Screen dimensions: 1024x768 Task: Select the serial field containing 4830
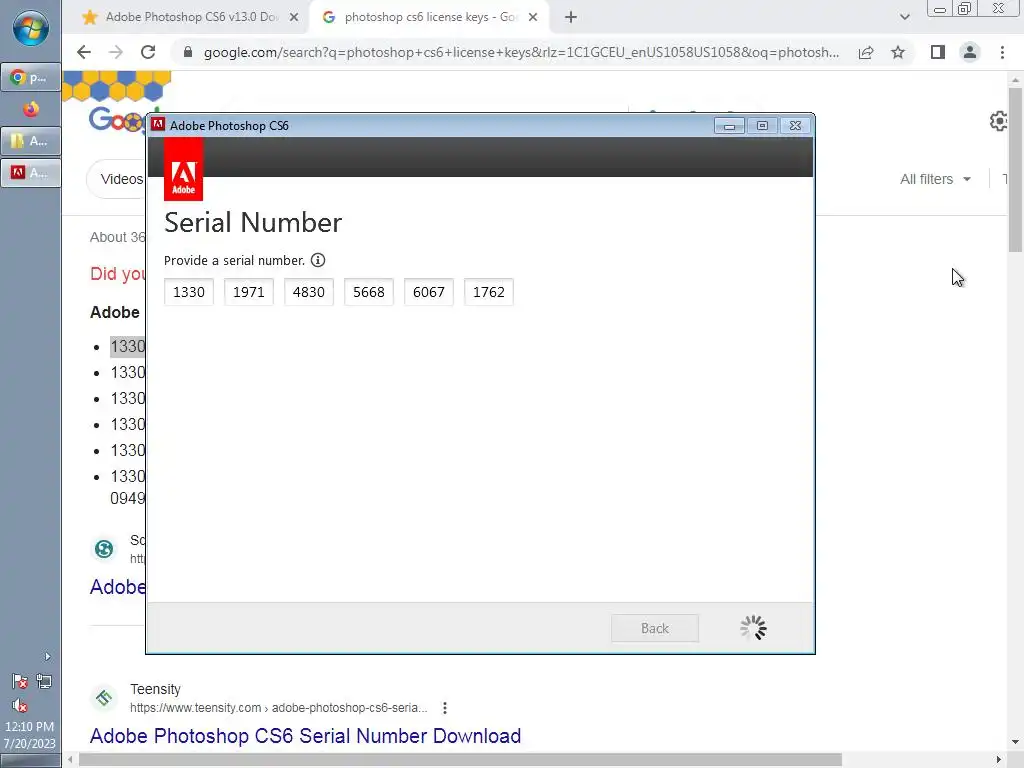(309, 292)
